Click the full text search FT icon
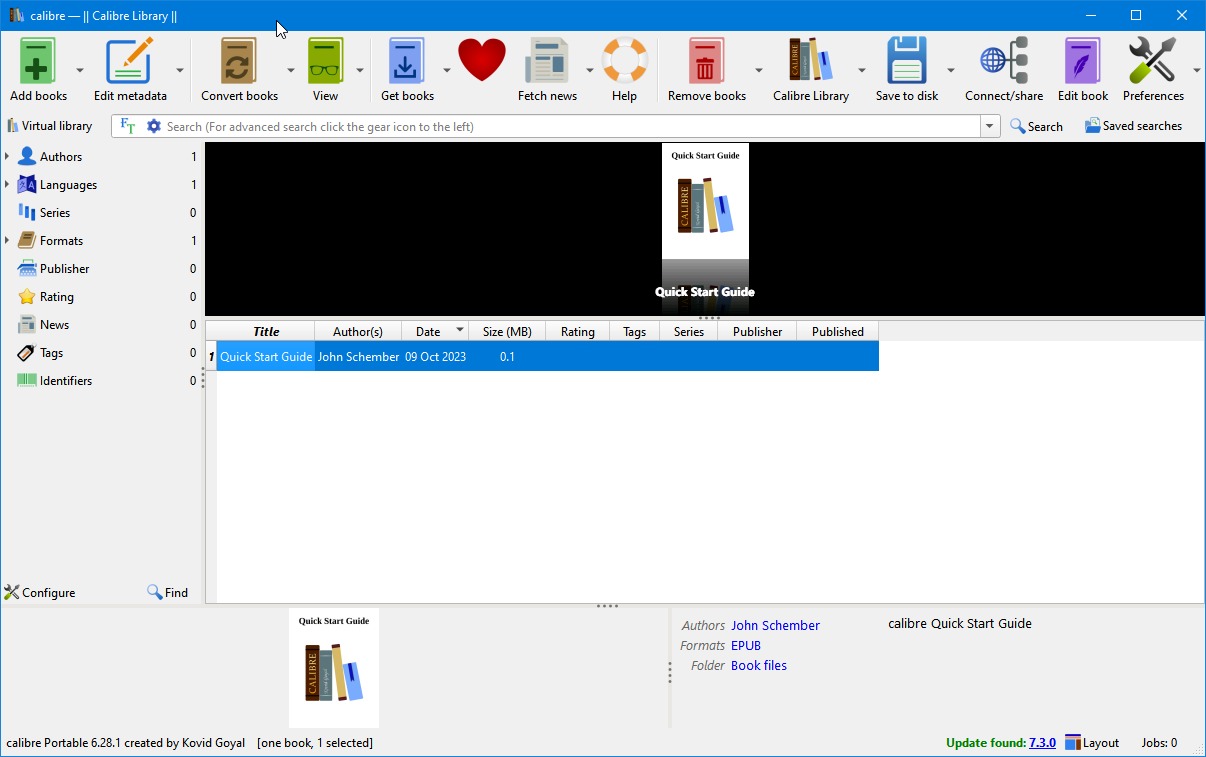Viewport: 1206px width, 757px height. (x=127, y=126)
